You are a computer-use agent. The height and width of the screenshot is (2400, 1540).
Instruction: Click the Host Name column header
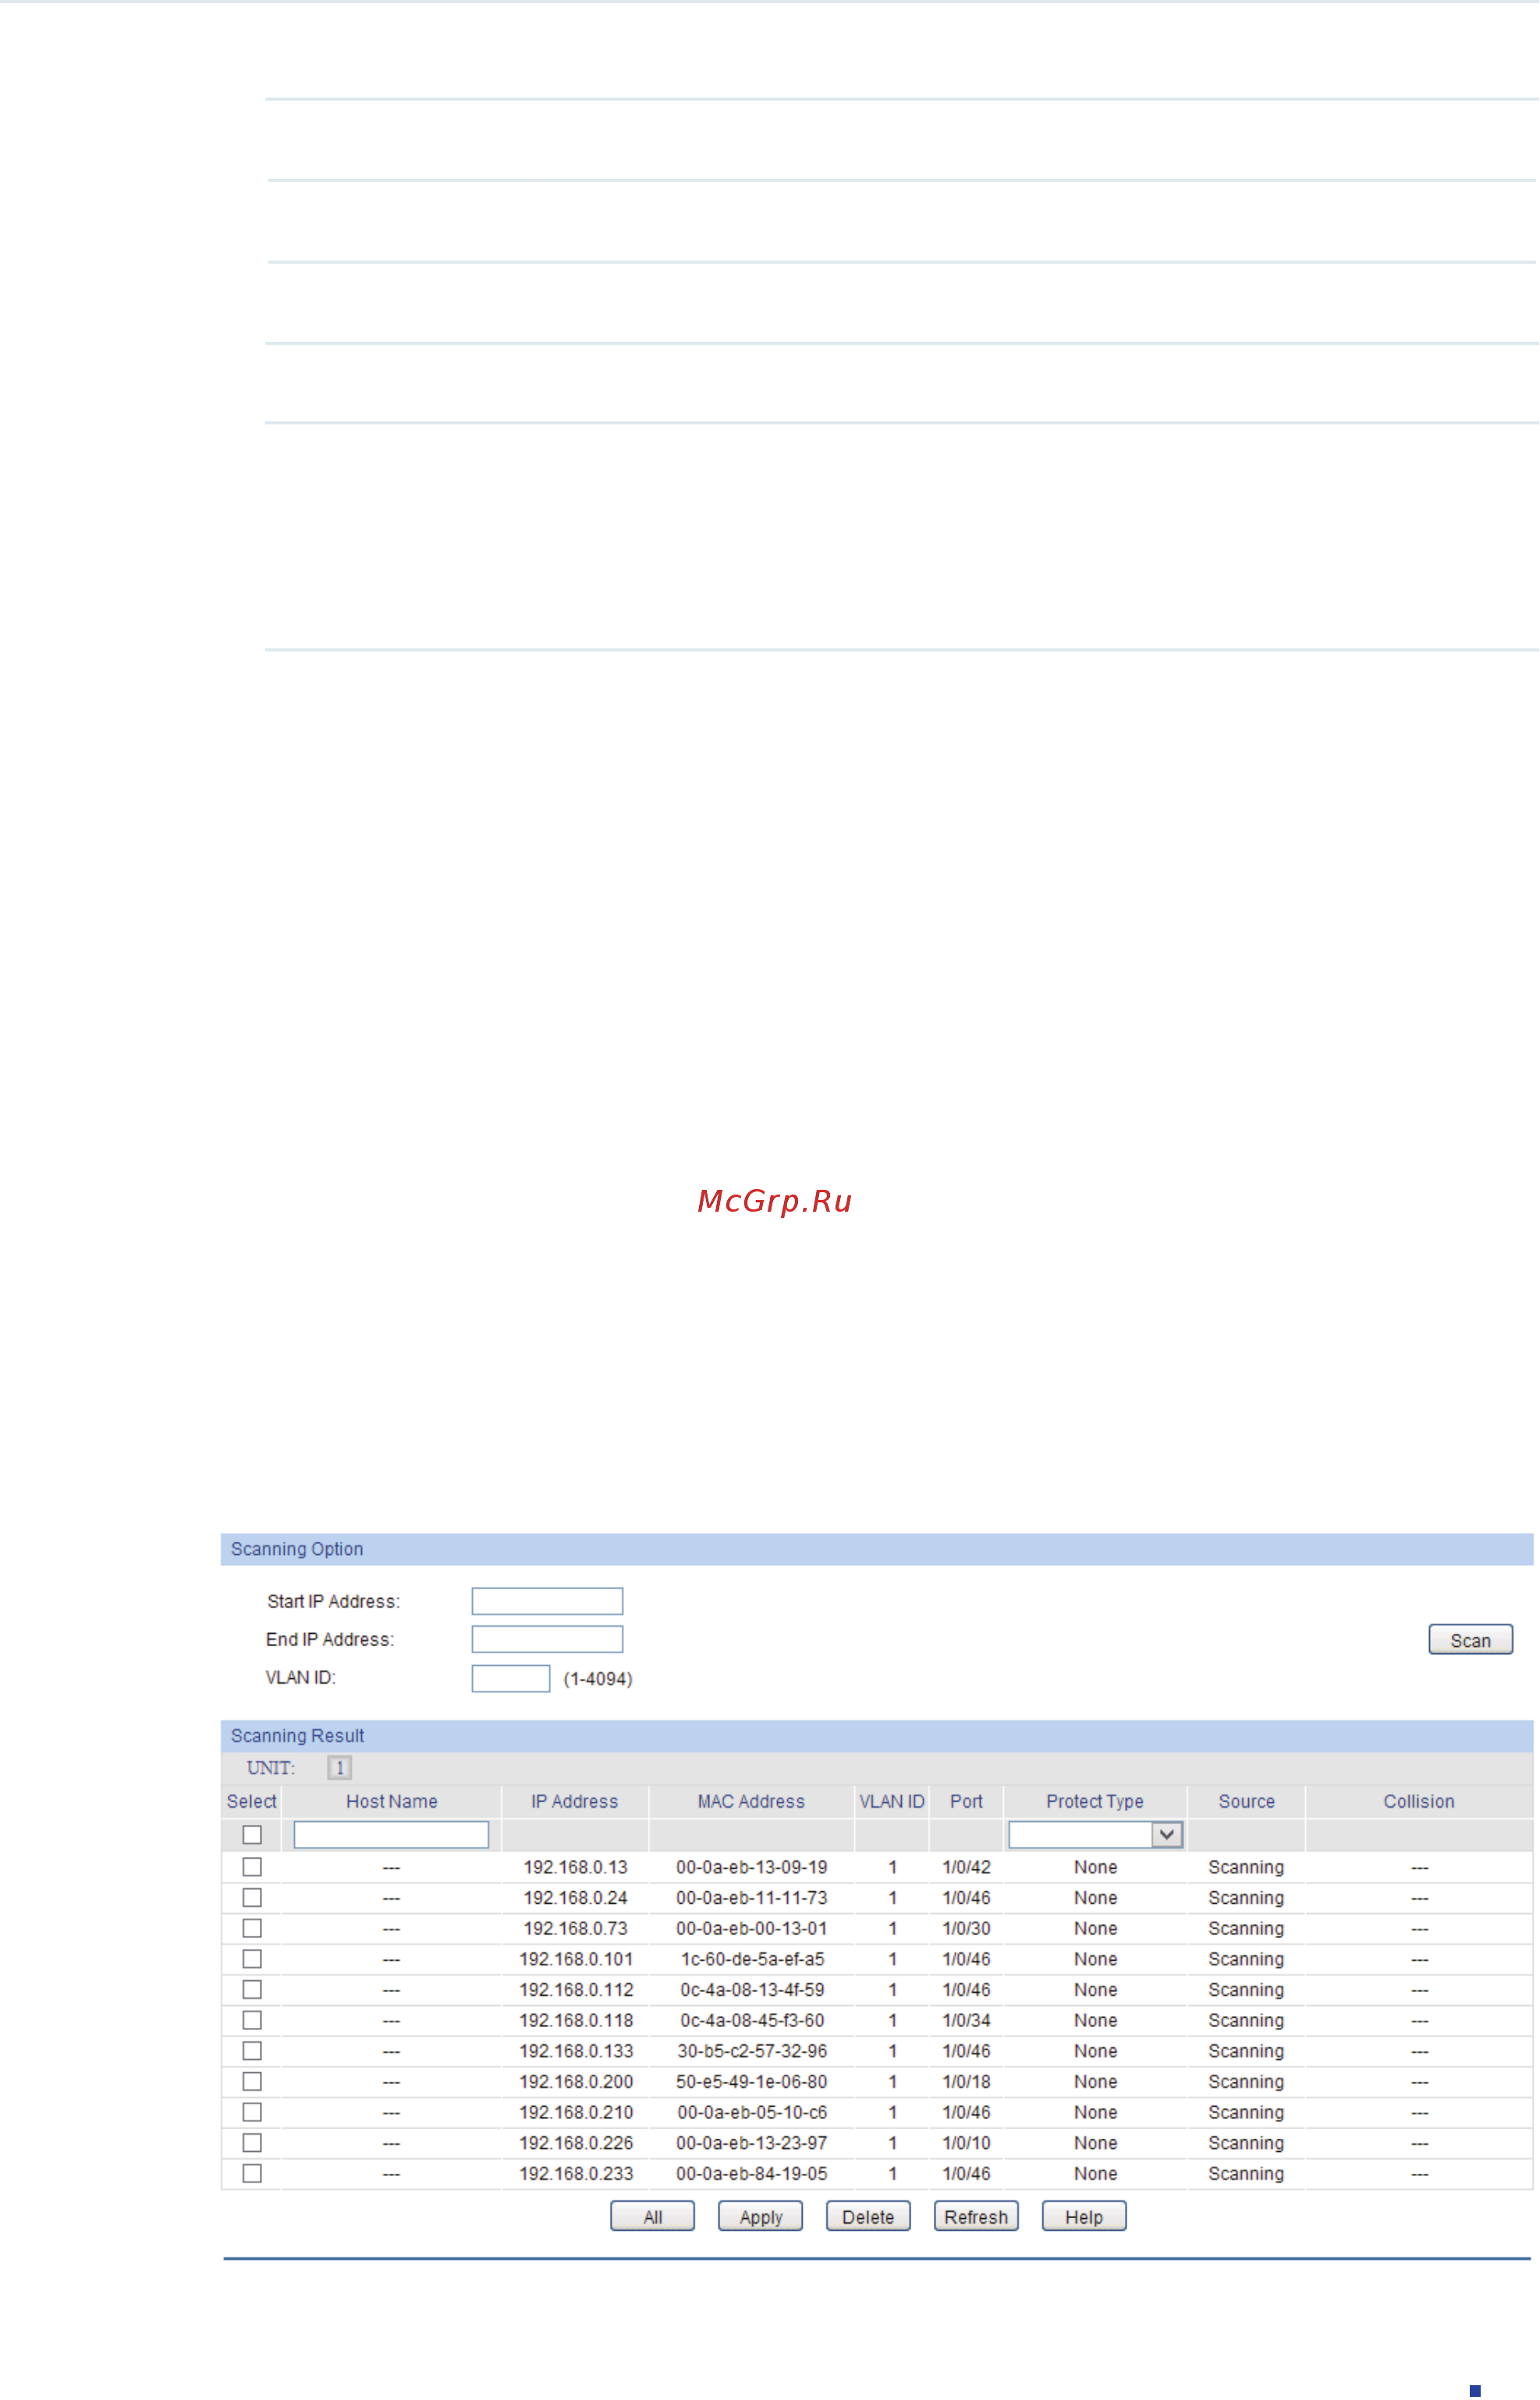(x=391, y=1801)
